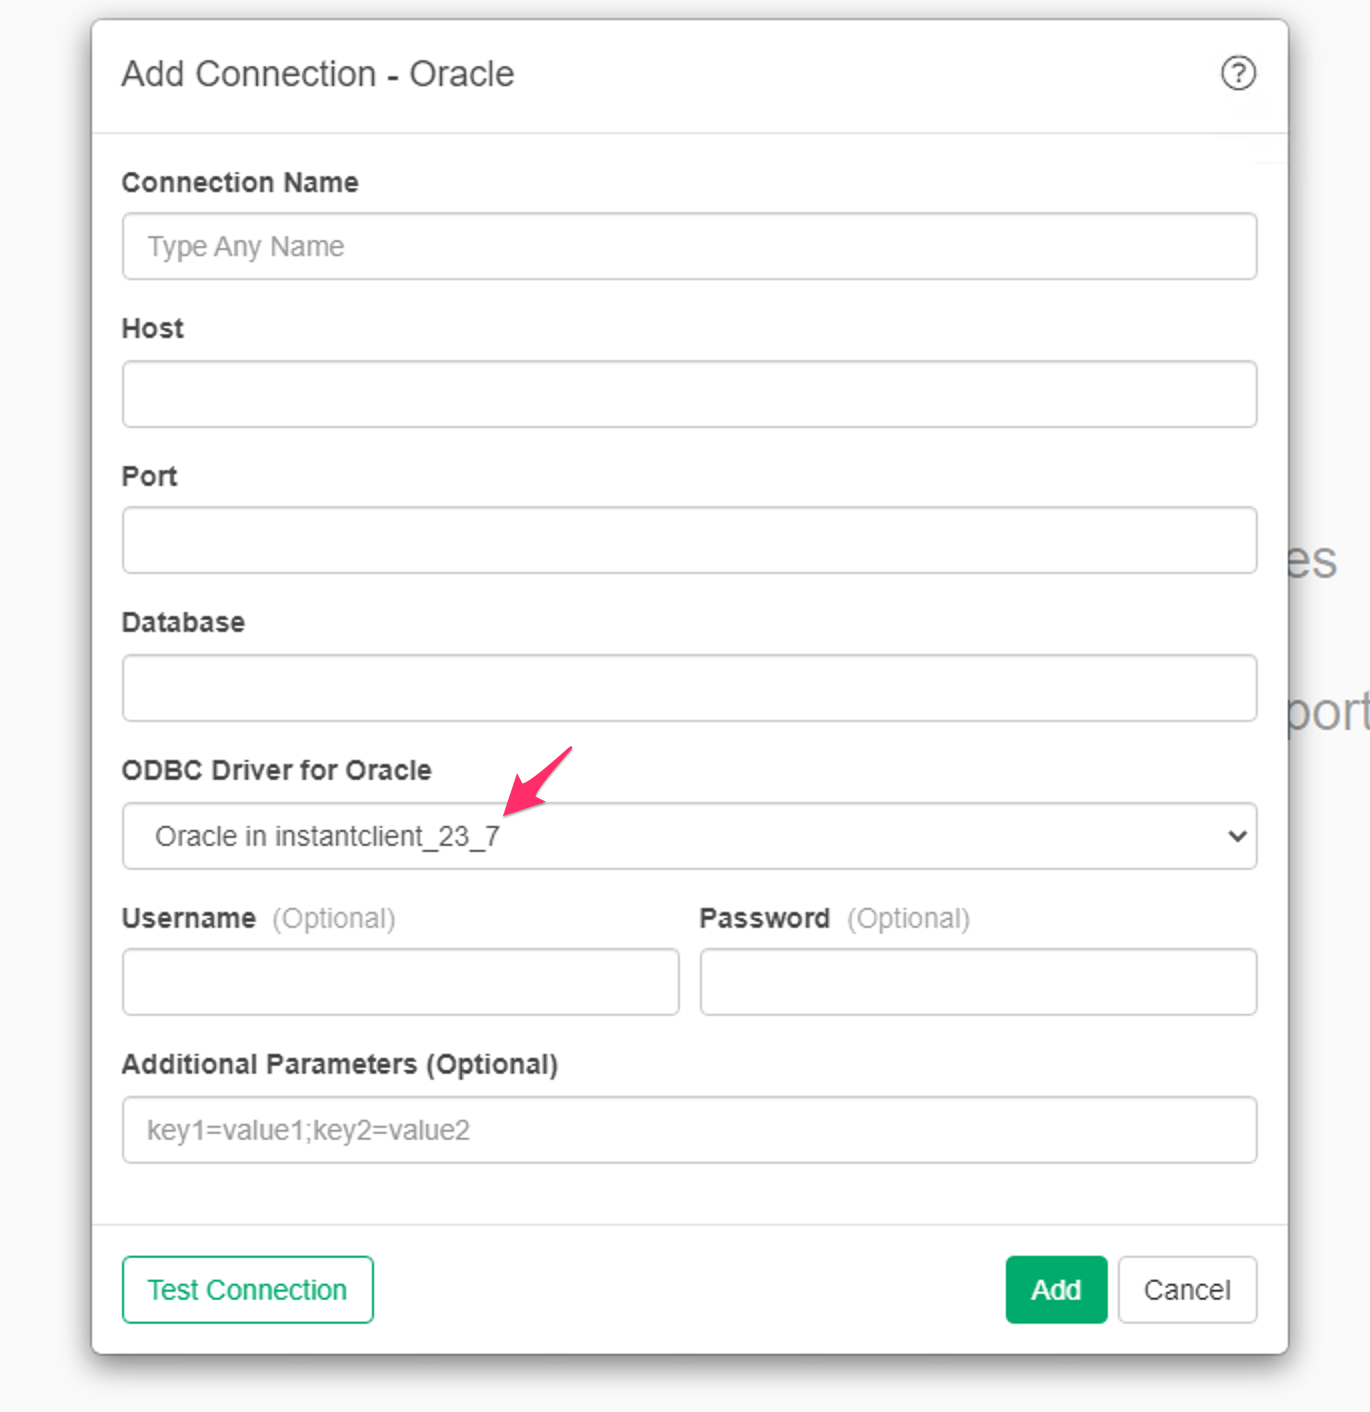Image resolution: width=1370 pixels, height=1412 pixels.
Task: Open the help question mark icon
Action: [1238, 73]
